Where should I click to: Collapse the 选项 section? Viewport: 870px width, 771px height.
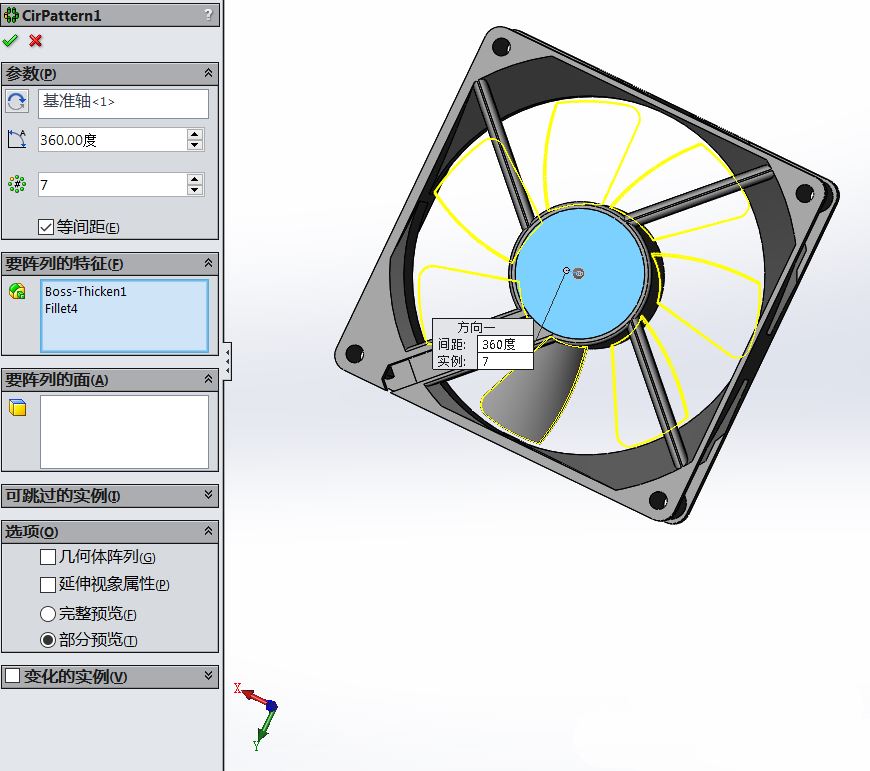click(208, 531)
